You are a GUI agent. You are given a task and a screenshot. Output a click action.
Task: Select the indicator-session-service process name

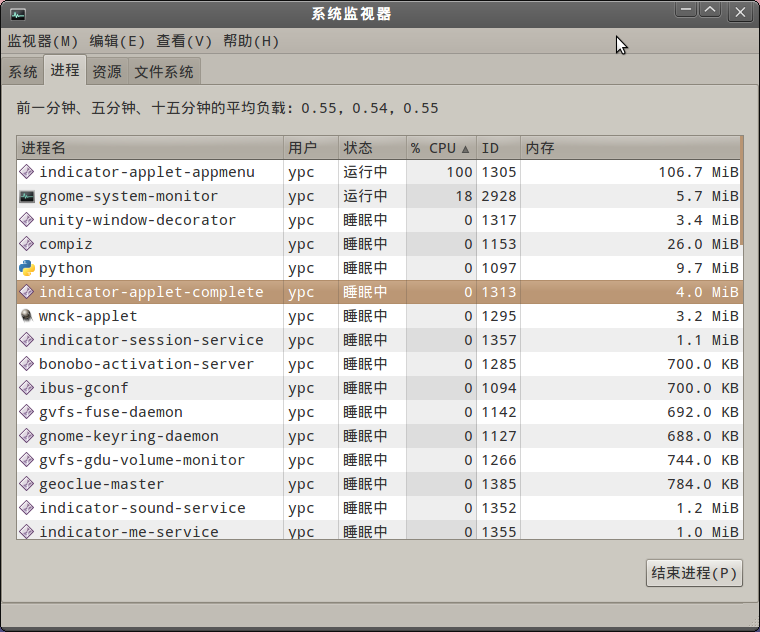pyautogui.click(x=151, y=340)
